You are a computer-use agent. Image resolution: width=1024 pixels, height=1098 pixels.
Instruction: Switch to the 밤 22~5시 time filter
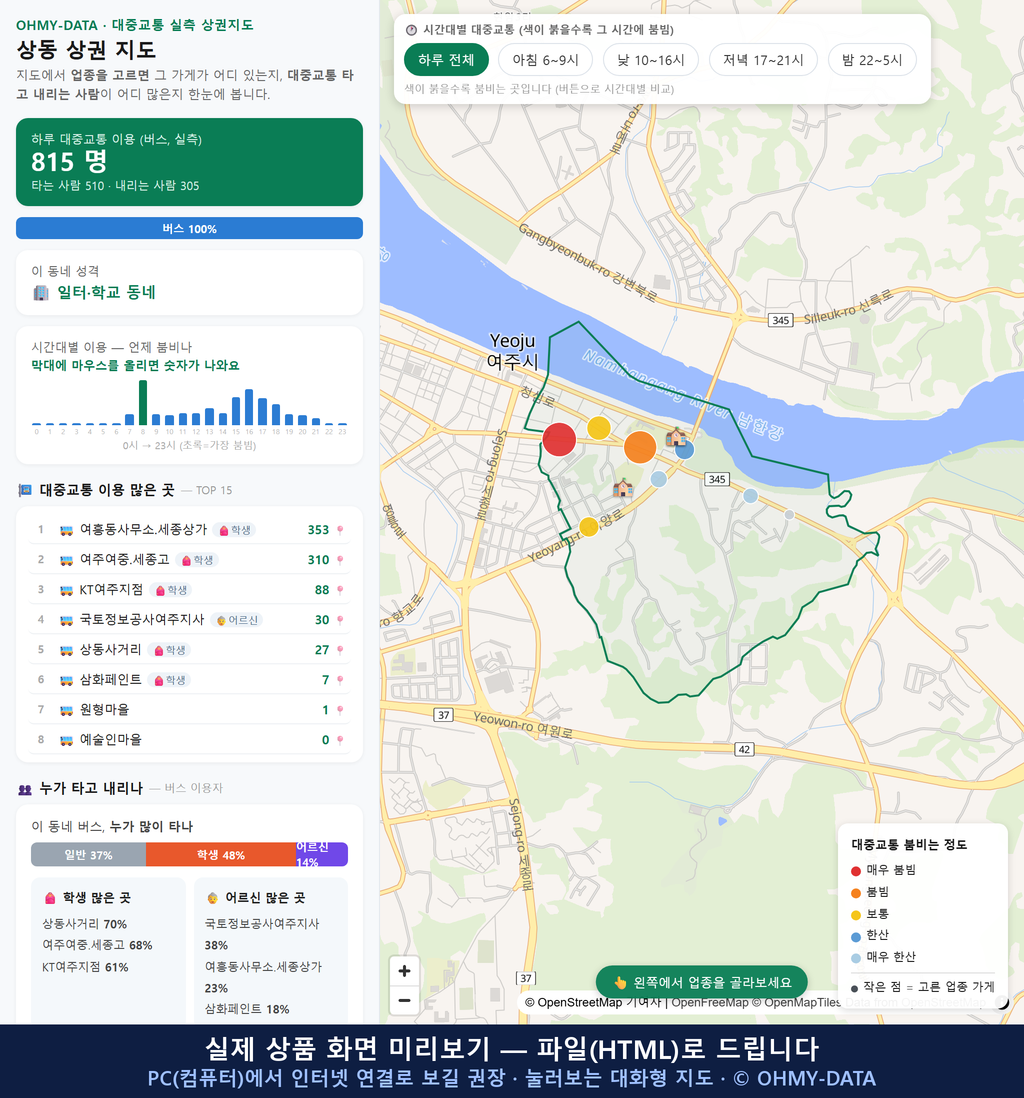(x=872, y=60)
